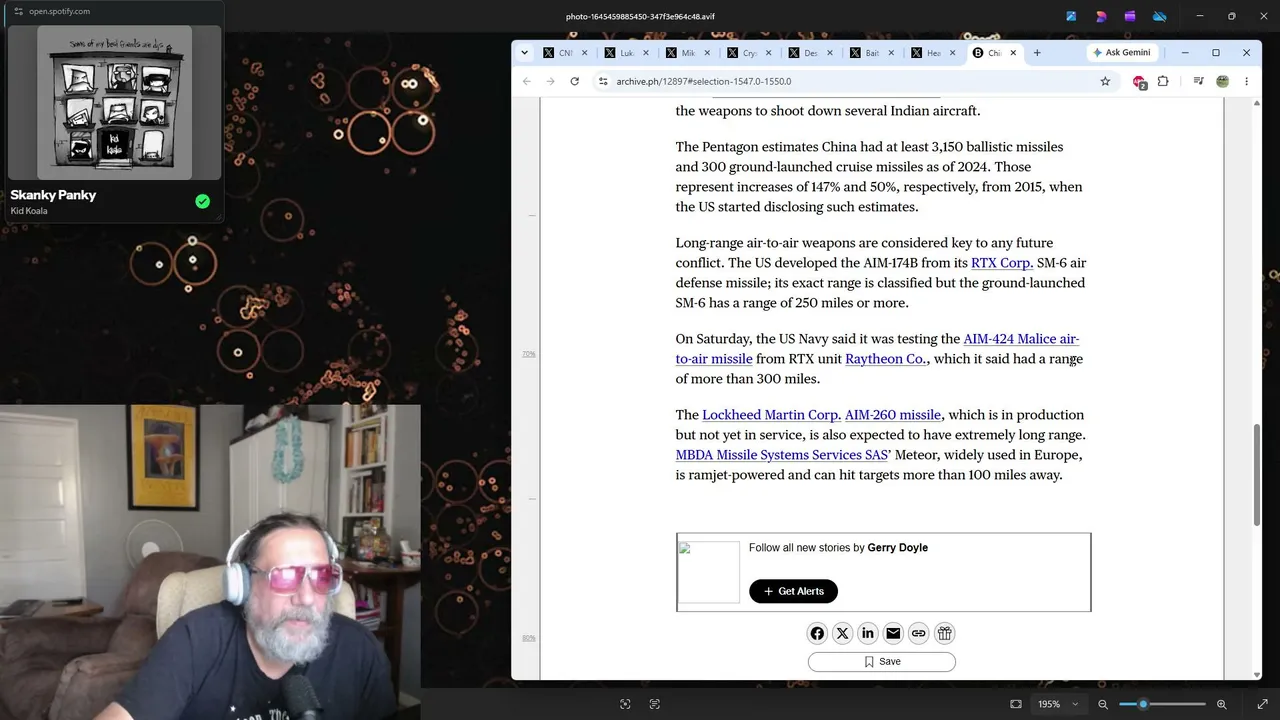Click the red extension icon with badge
The height and width of the screenshot is (720, 1280).
click(x=1139, y=82)
